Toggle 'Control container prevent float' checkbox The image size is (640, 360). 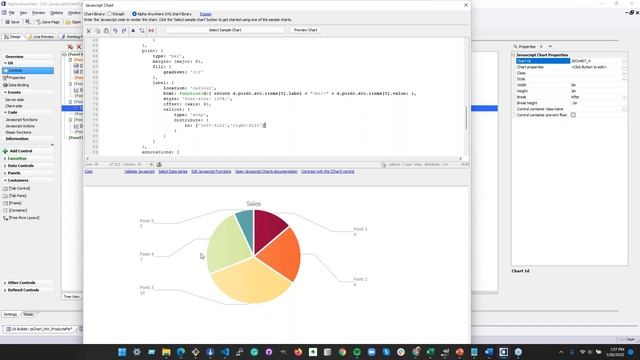pos(573,115)
